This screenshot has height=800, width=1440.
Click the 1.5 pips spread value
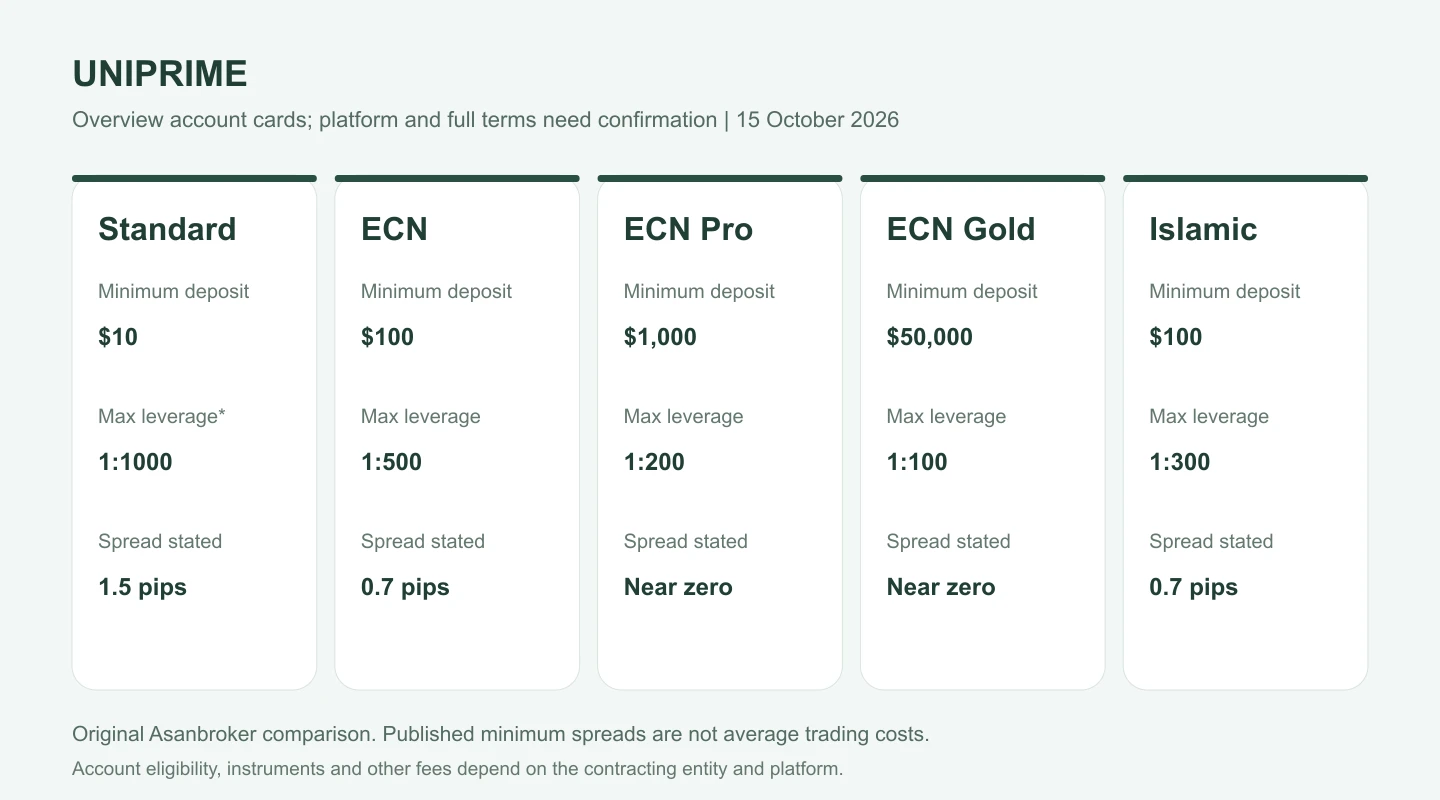pos(142,587)
